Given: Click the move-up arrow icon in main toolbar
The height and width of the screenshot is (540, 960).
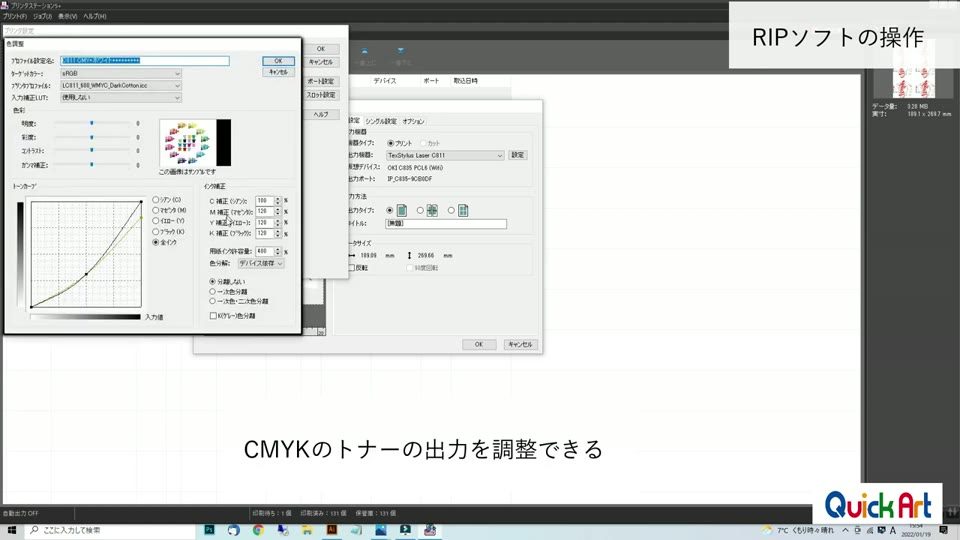Looking at the screenshot, I should click(364, 51).
